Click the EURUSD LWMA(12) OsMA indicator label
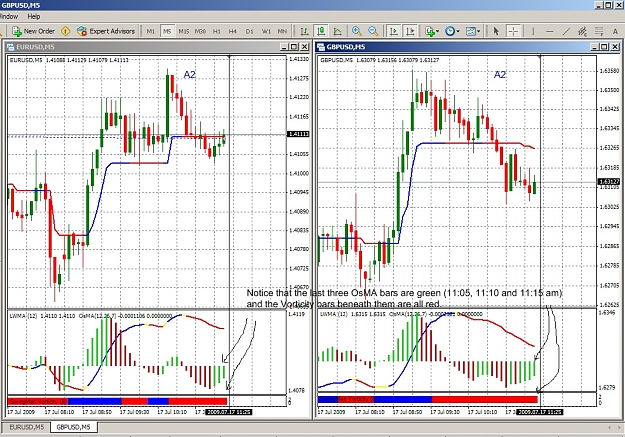Viewport: 625px width, 437px height. 90,316
